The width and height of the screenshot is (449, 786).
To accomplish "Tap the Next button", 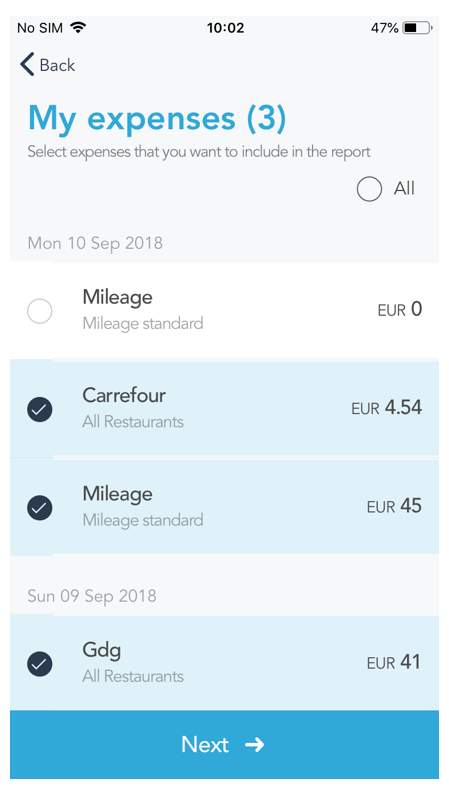I will pos(224,744).
